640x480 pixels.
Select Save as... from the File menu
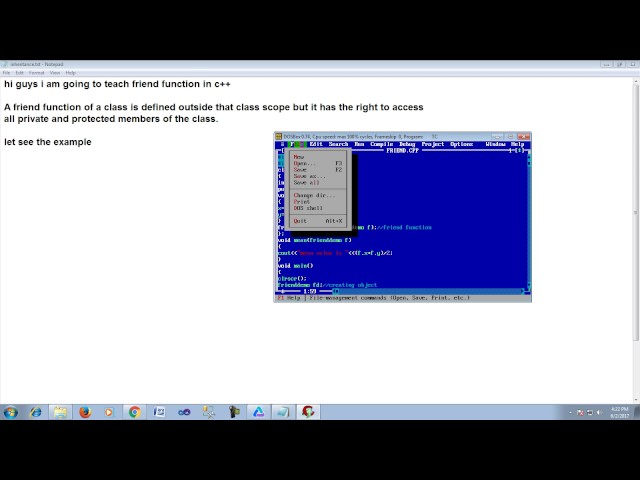[x=318, y=176]
